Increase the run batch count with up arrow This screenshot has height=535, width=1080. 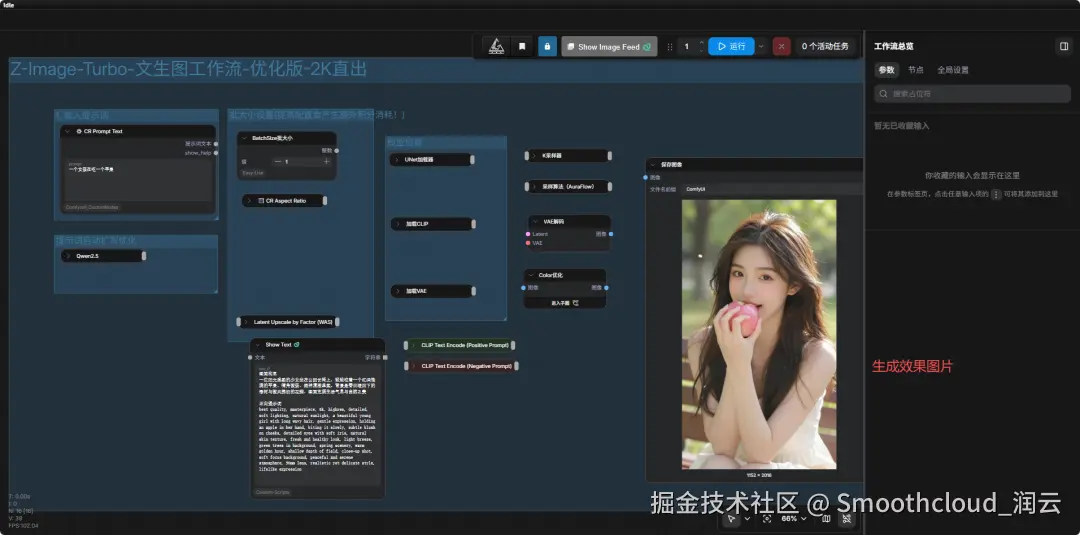coord(701,43)
